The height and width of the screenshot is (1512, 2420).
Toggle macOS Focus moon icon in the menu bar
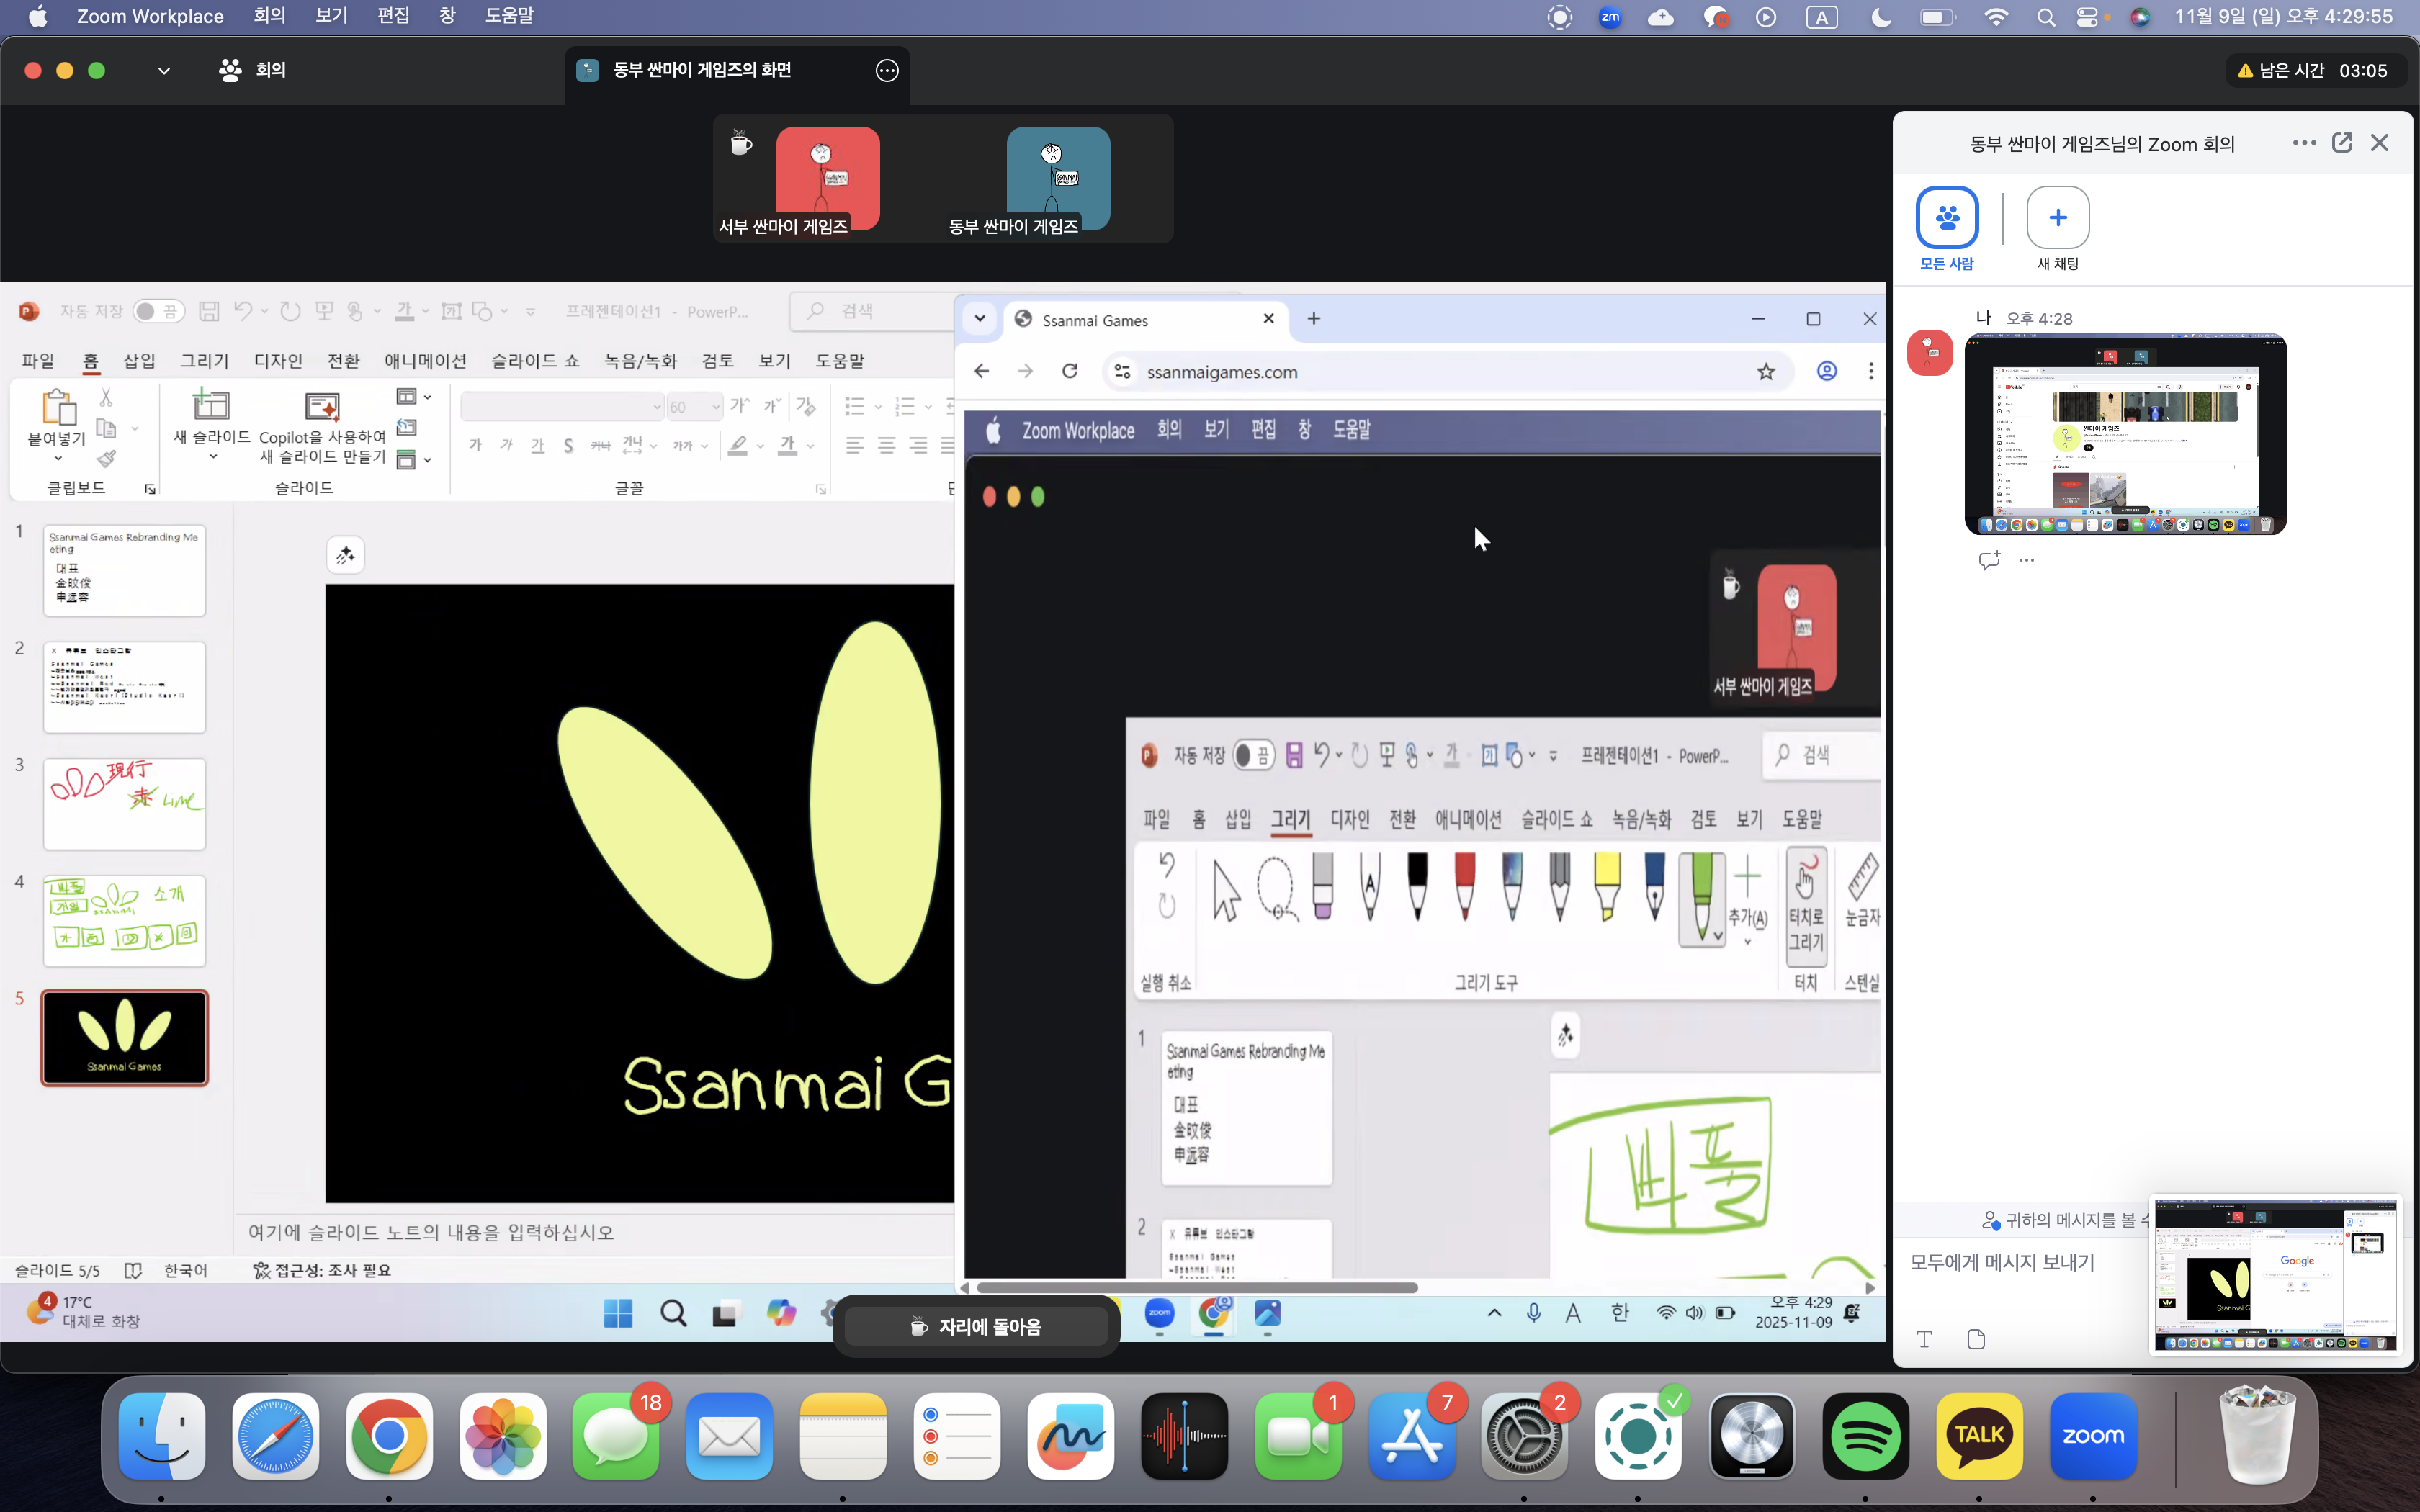point(1881,17)
